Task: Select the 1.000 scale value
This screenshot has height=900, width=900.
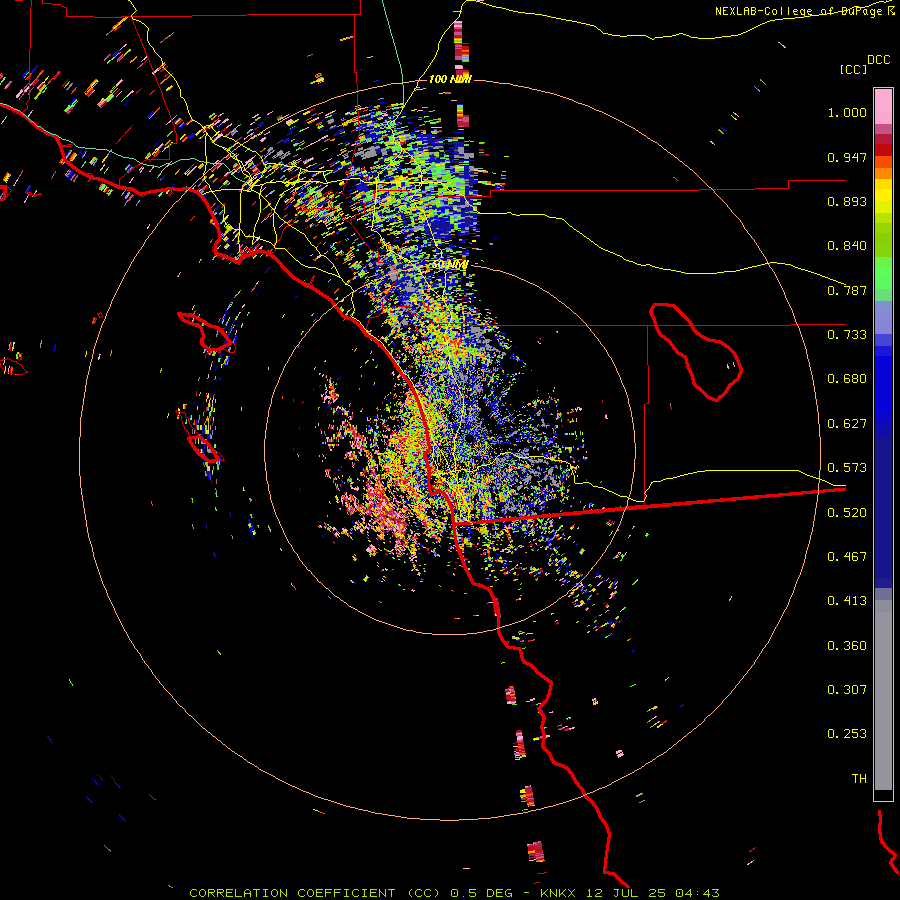Action: [847, 112]
